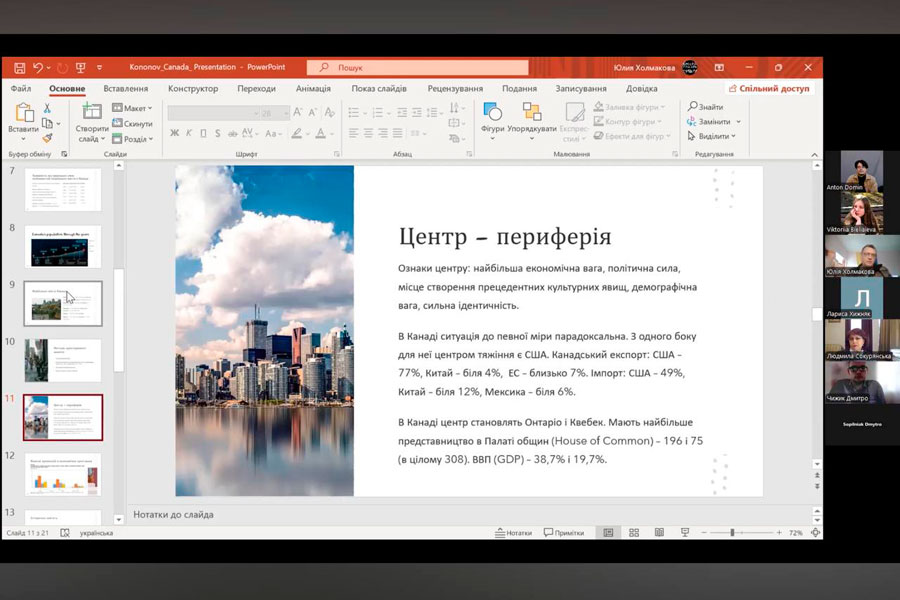Click the Cut scissors icon

(47, 108)
